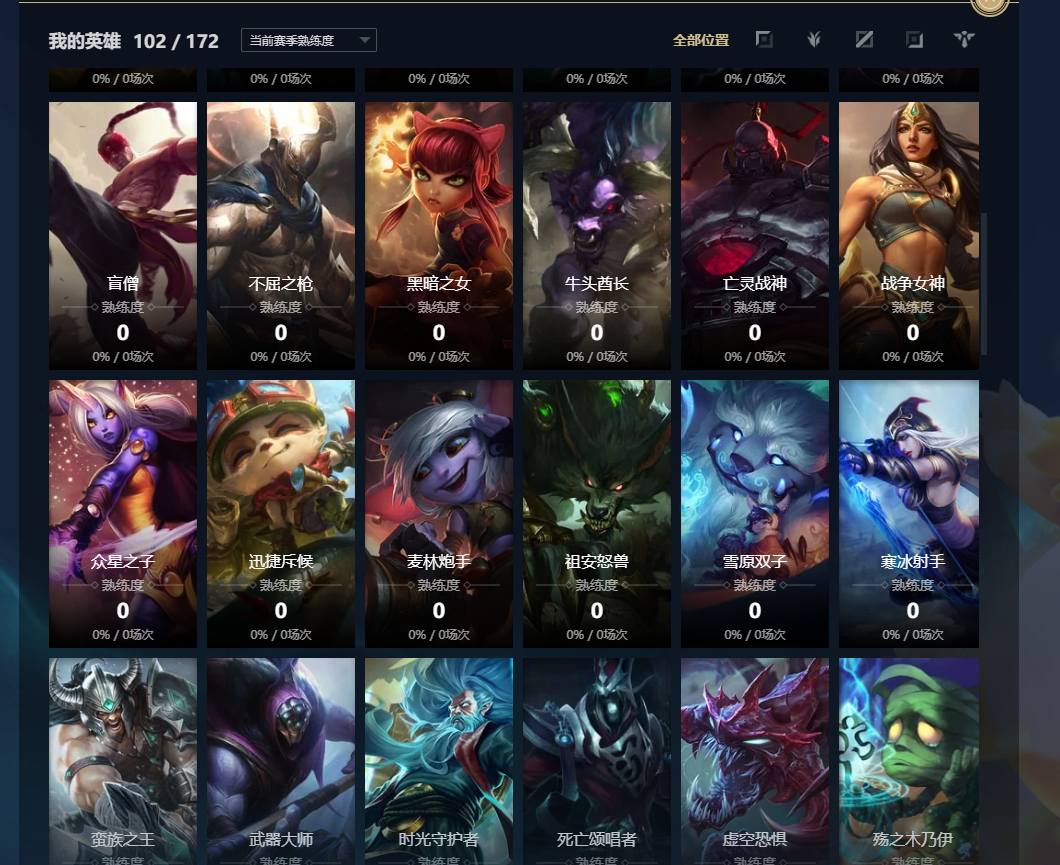Filter champions by Bottom lane role icon
1060x865 pixels.
coord(914,40)
